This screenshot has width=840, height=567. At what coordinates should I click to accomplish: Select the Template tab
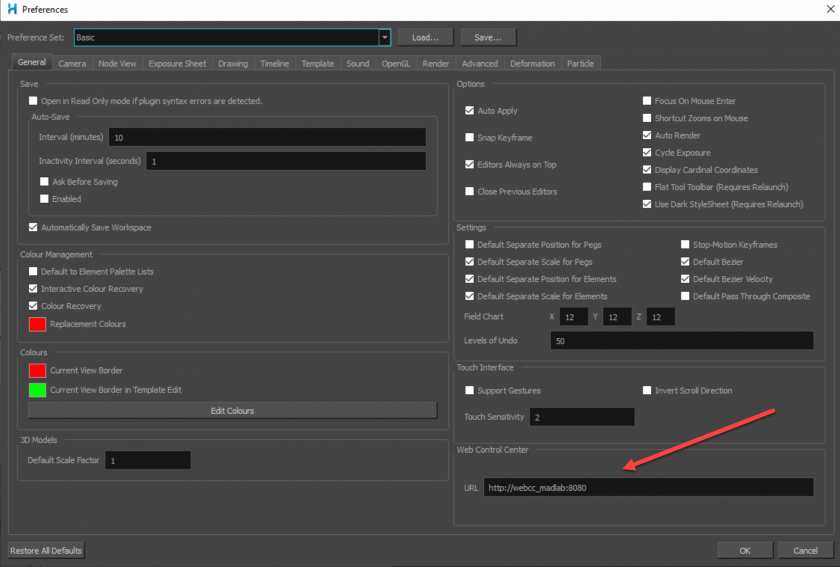[318, 63]
